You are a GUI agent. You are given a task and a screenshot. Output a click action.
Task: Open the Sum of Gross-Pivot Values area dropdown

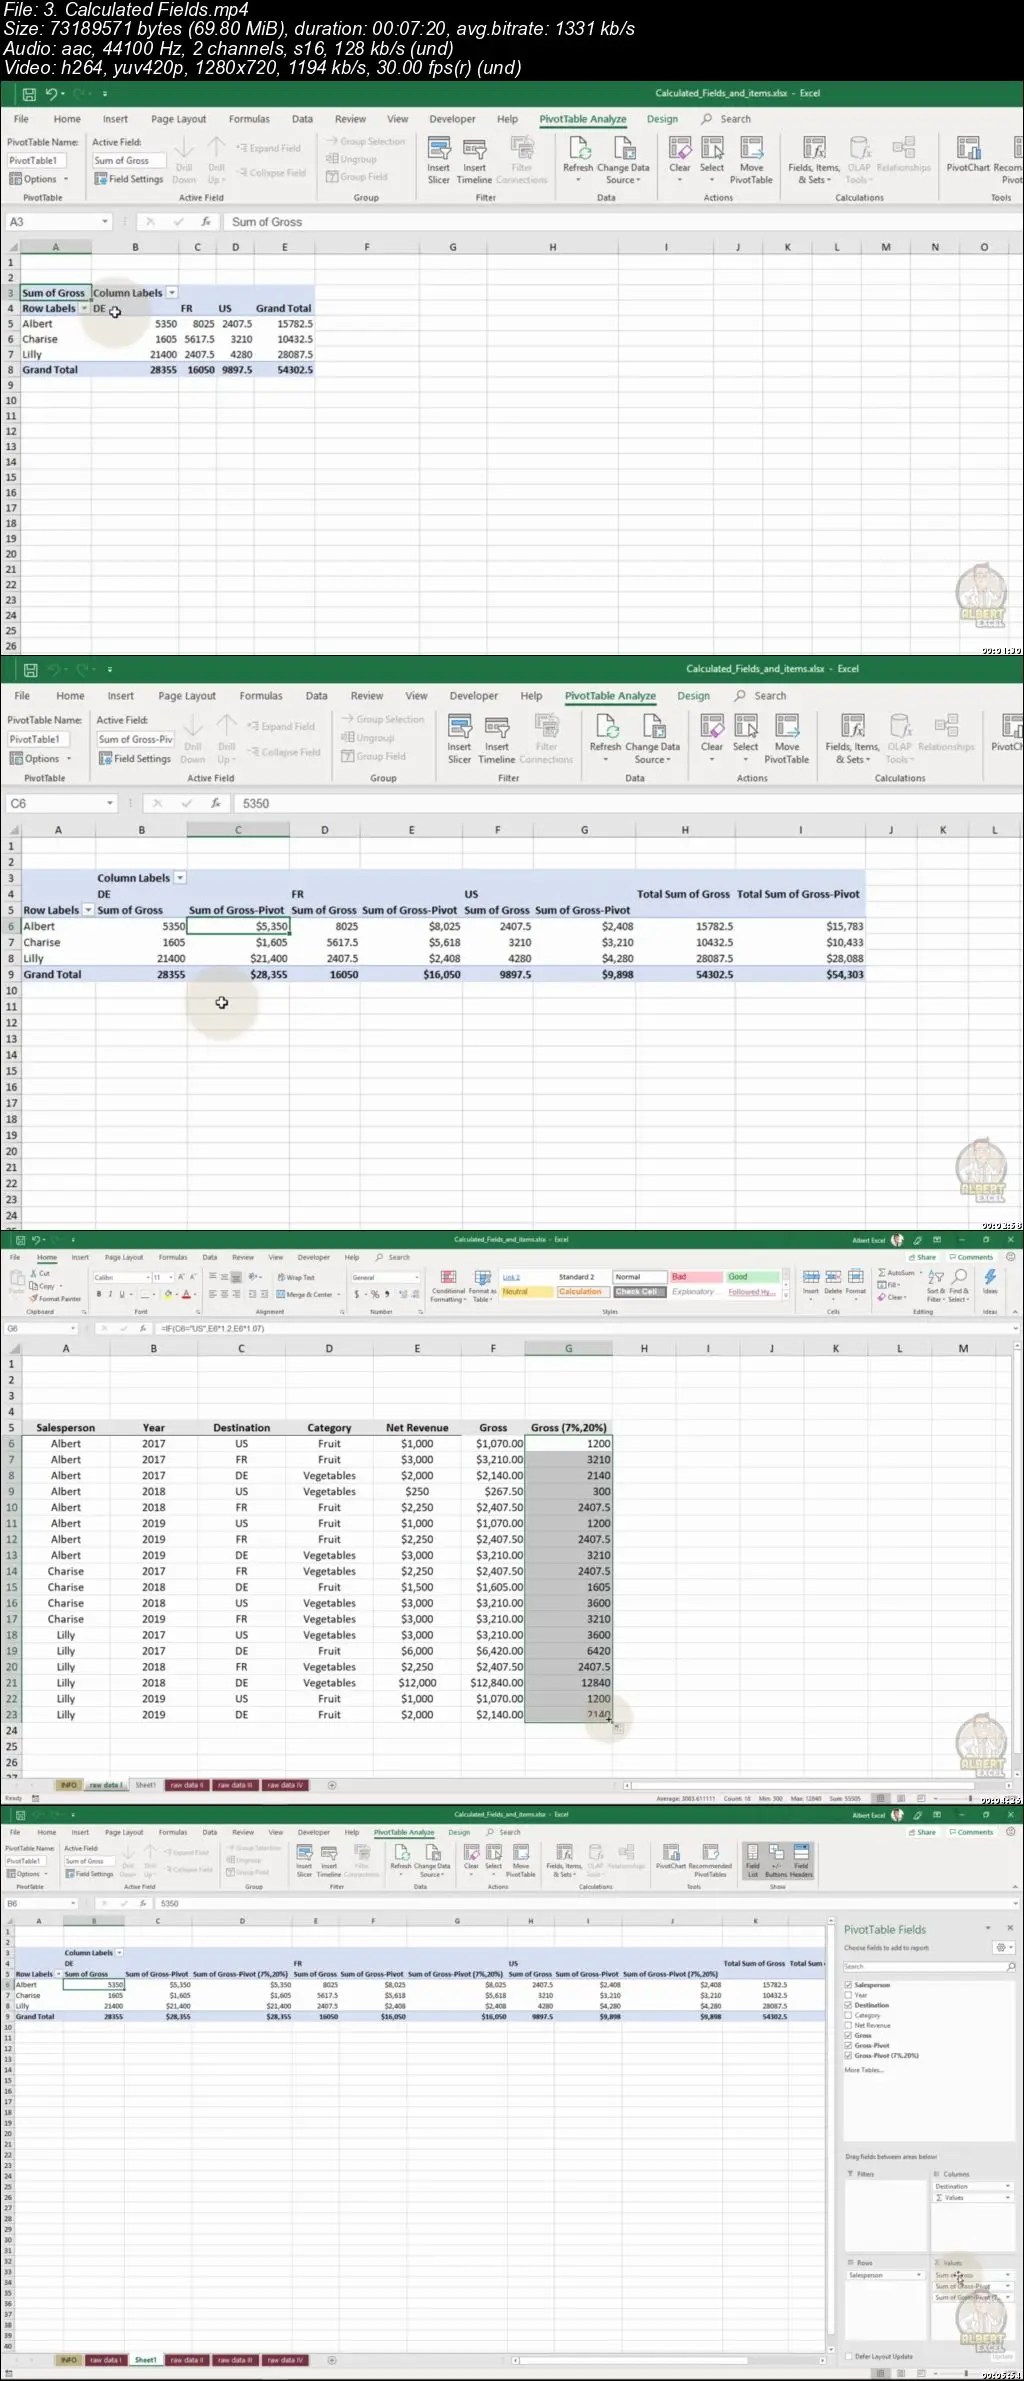tap(1007, 2287)
